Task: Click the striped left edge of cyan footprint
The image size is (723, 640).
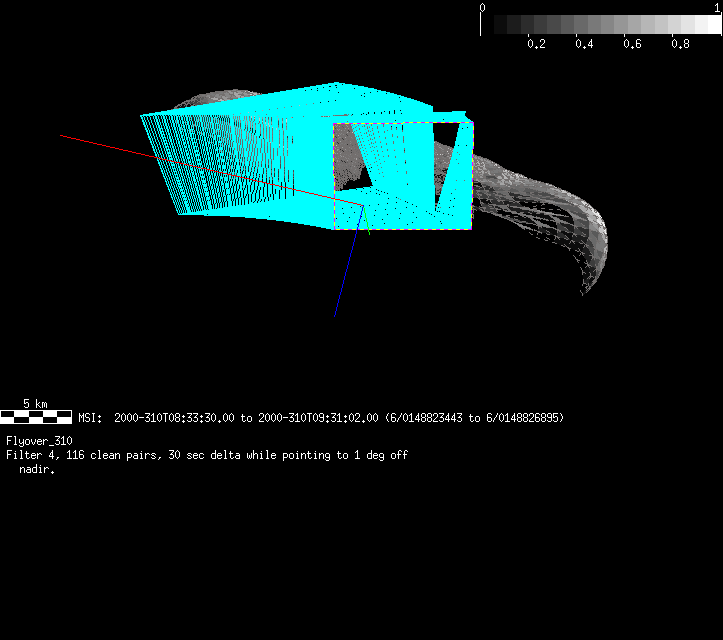Action: pyautogui.click(x=160, y=165)
